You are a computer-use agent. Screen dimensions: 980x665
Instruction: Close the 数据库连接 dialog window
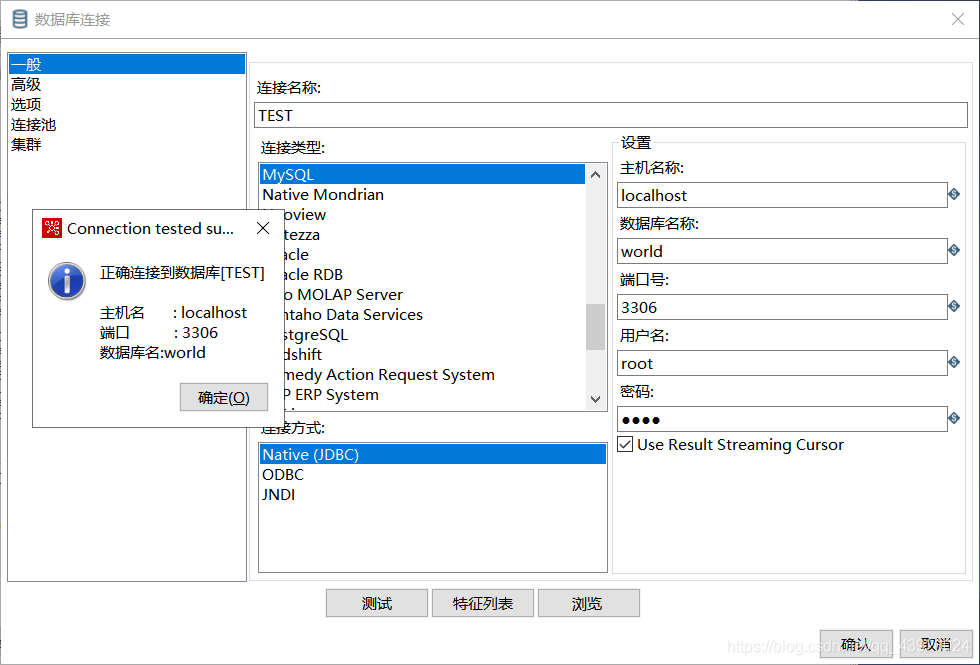pyautogui.click(x=958, y=19)
